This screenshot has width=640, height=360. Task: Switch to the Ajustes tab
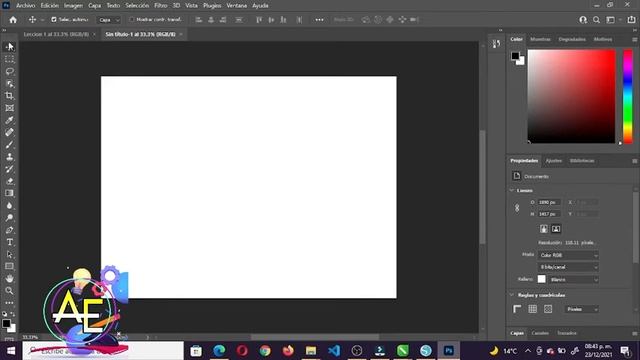pos(553,161)
